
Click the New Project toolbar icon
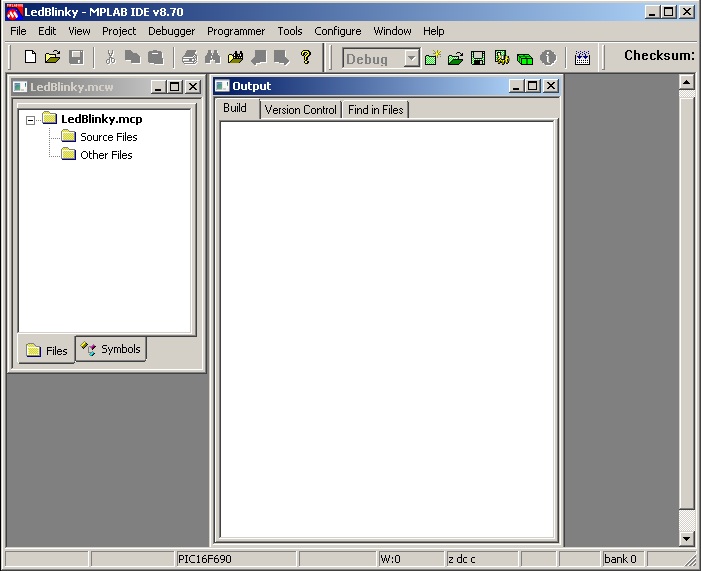pyautogui.click(x=432, y=58)
